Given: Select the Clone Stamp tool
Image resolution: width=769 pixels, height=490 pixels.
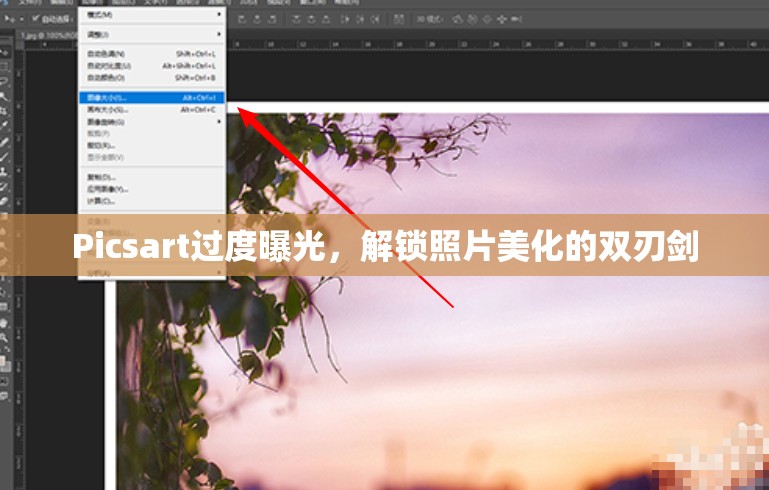Looking at the screenshot, I should click(x=5, y=172).
